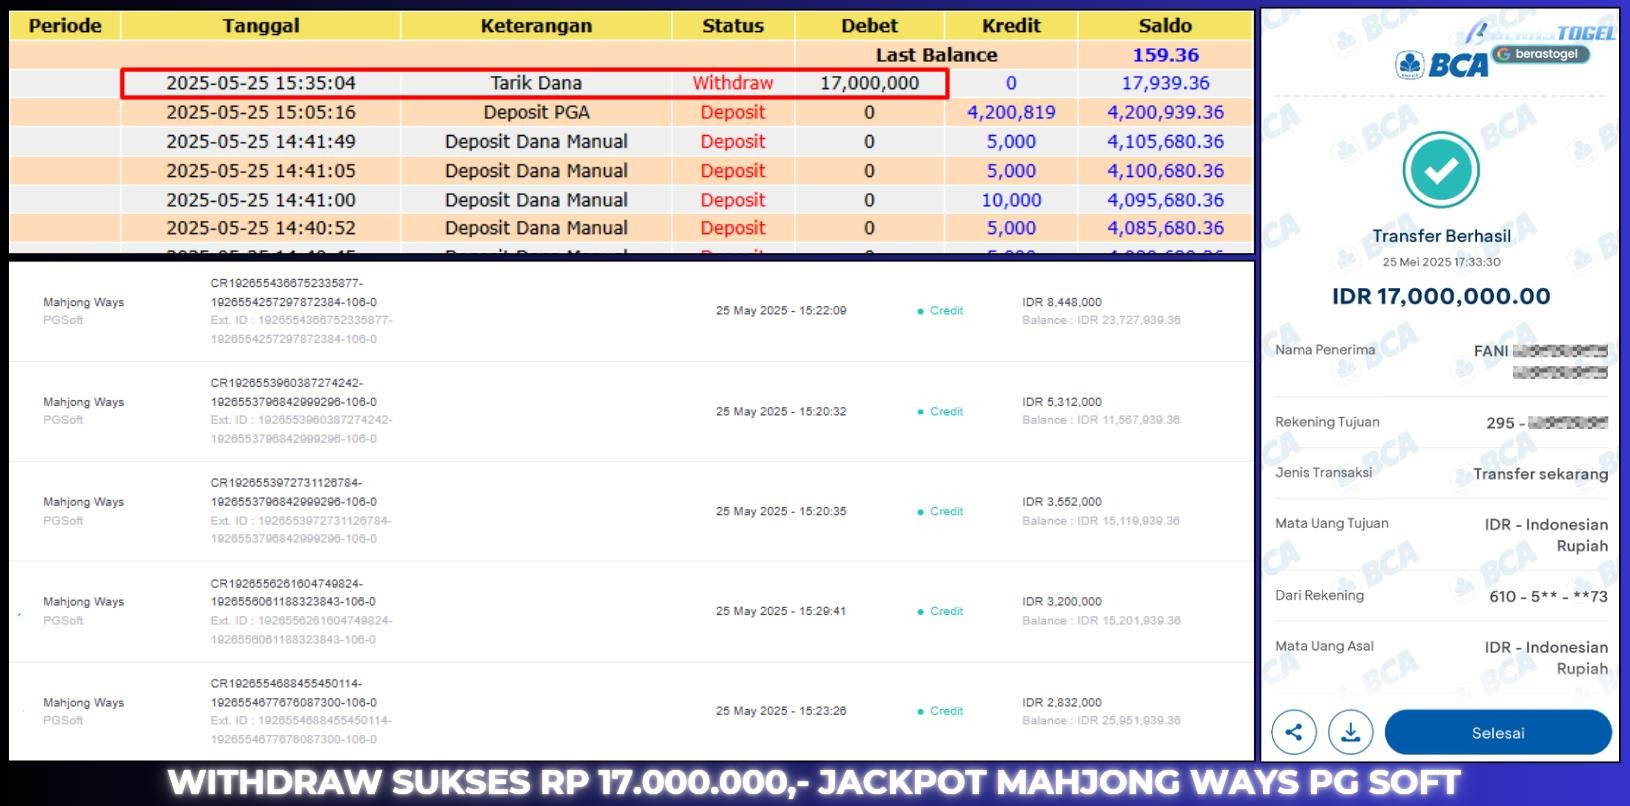
Task: Click the Saldo column header
Action: 1165,26
